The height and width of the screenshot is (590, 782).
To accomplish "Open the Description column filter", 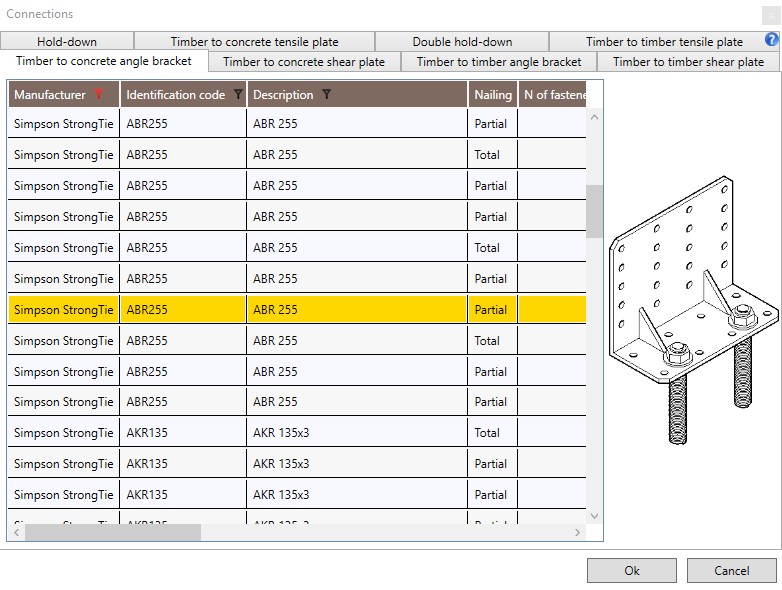I will (326, 94).
